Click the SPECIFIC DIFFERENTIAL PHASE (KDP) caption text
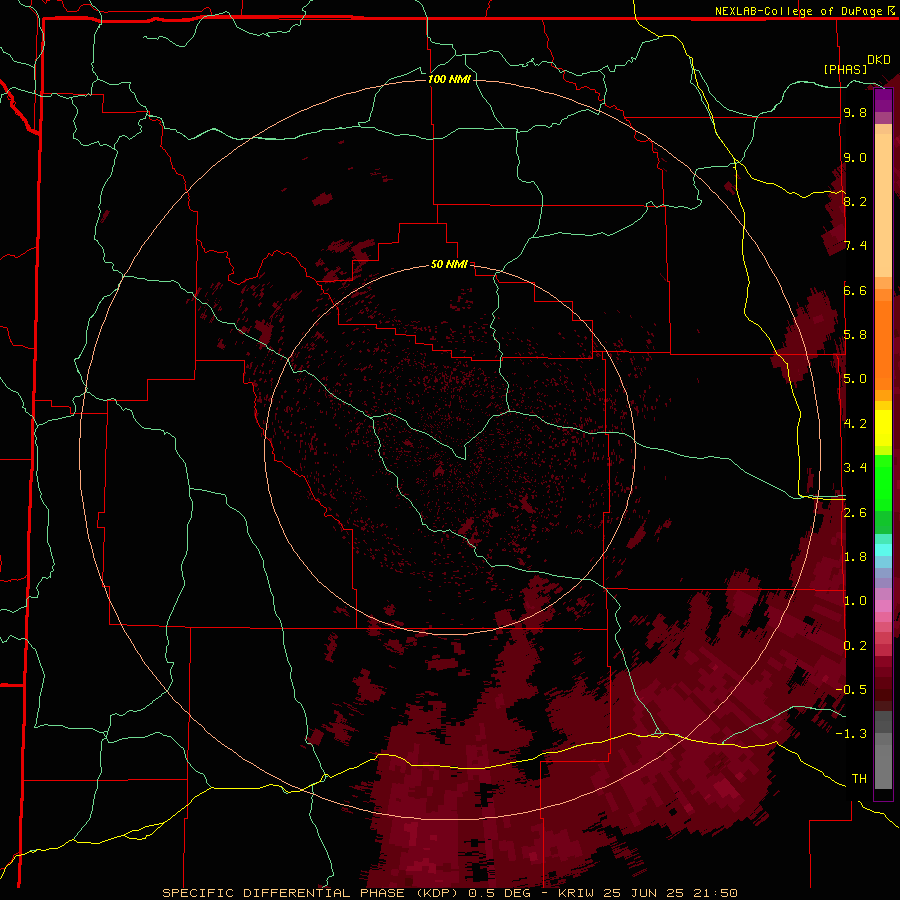This screenshot has width=900, height=900. [x=309, y=893]
